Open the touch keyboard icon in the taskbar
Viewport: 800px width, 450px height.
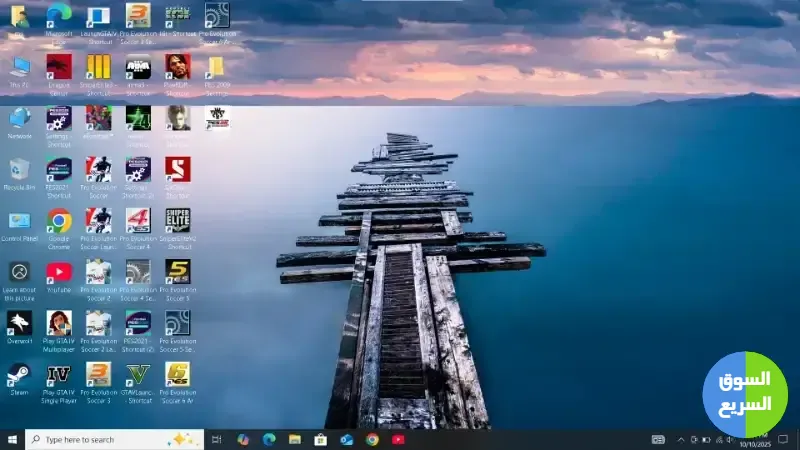pos(658,439)
